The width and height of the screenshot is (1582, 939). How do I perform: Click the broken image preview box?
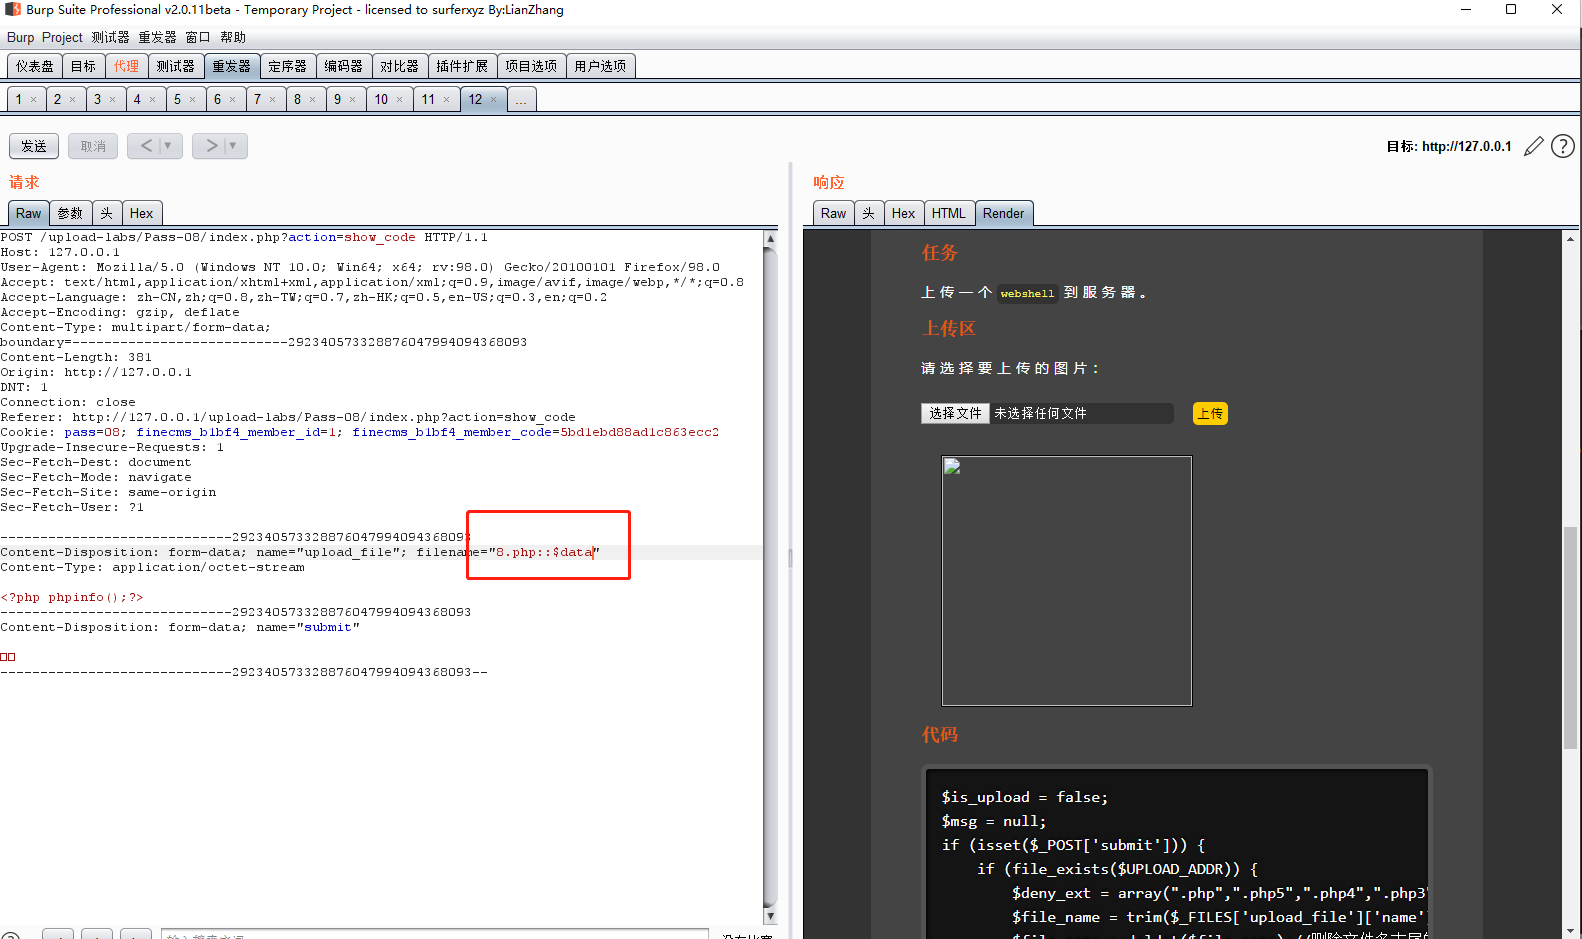pos(1067,581)
